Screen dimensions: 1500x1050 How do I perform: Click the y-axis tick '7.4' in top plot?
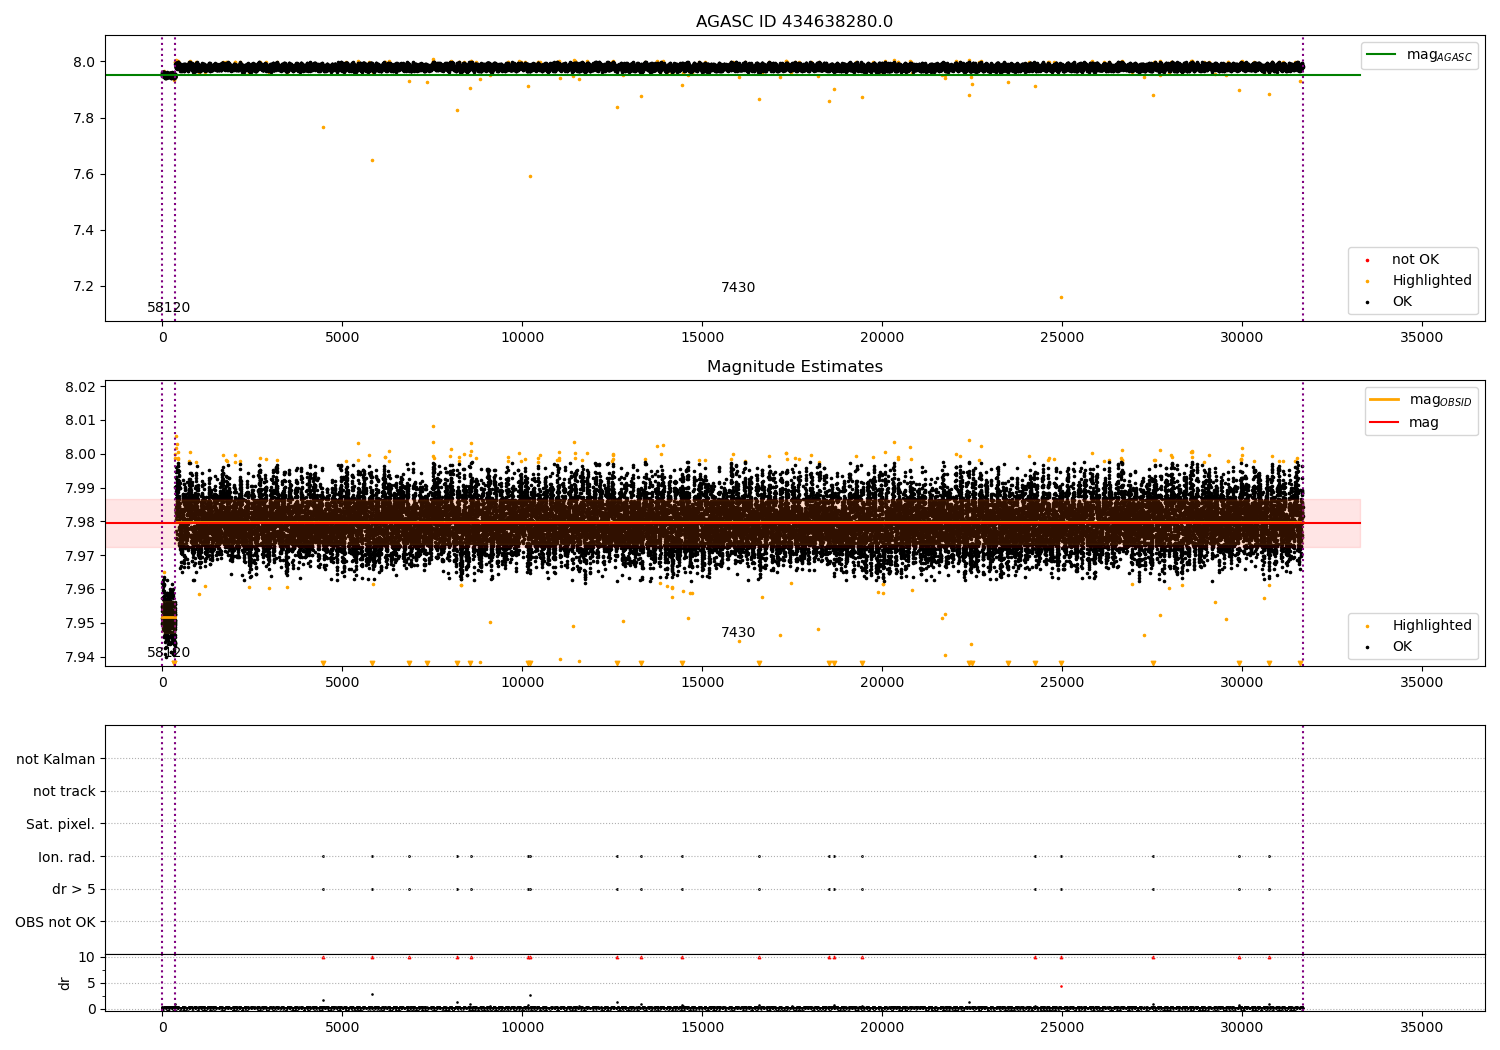click(x=84, y=230)
